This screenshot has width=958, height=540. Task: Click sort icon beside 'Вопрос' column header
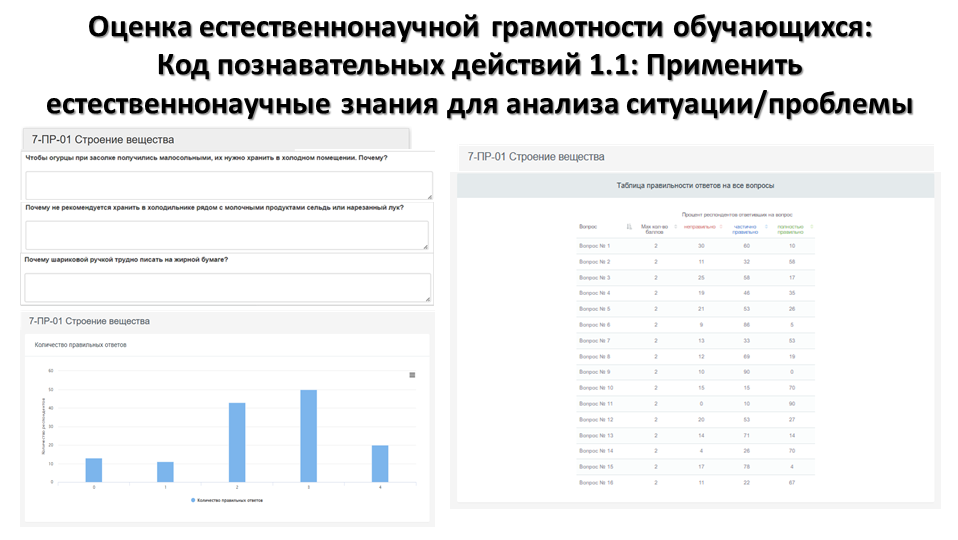click(629, 227)
